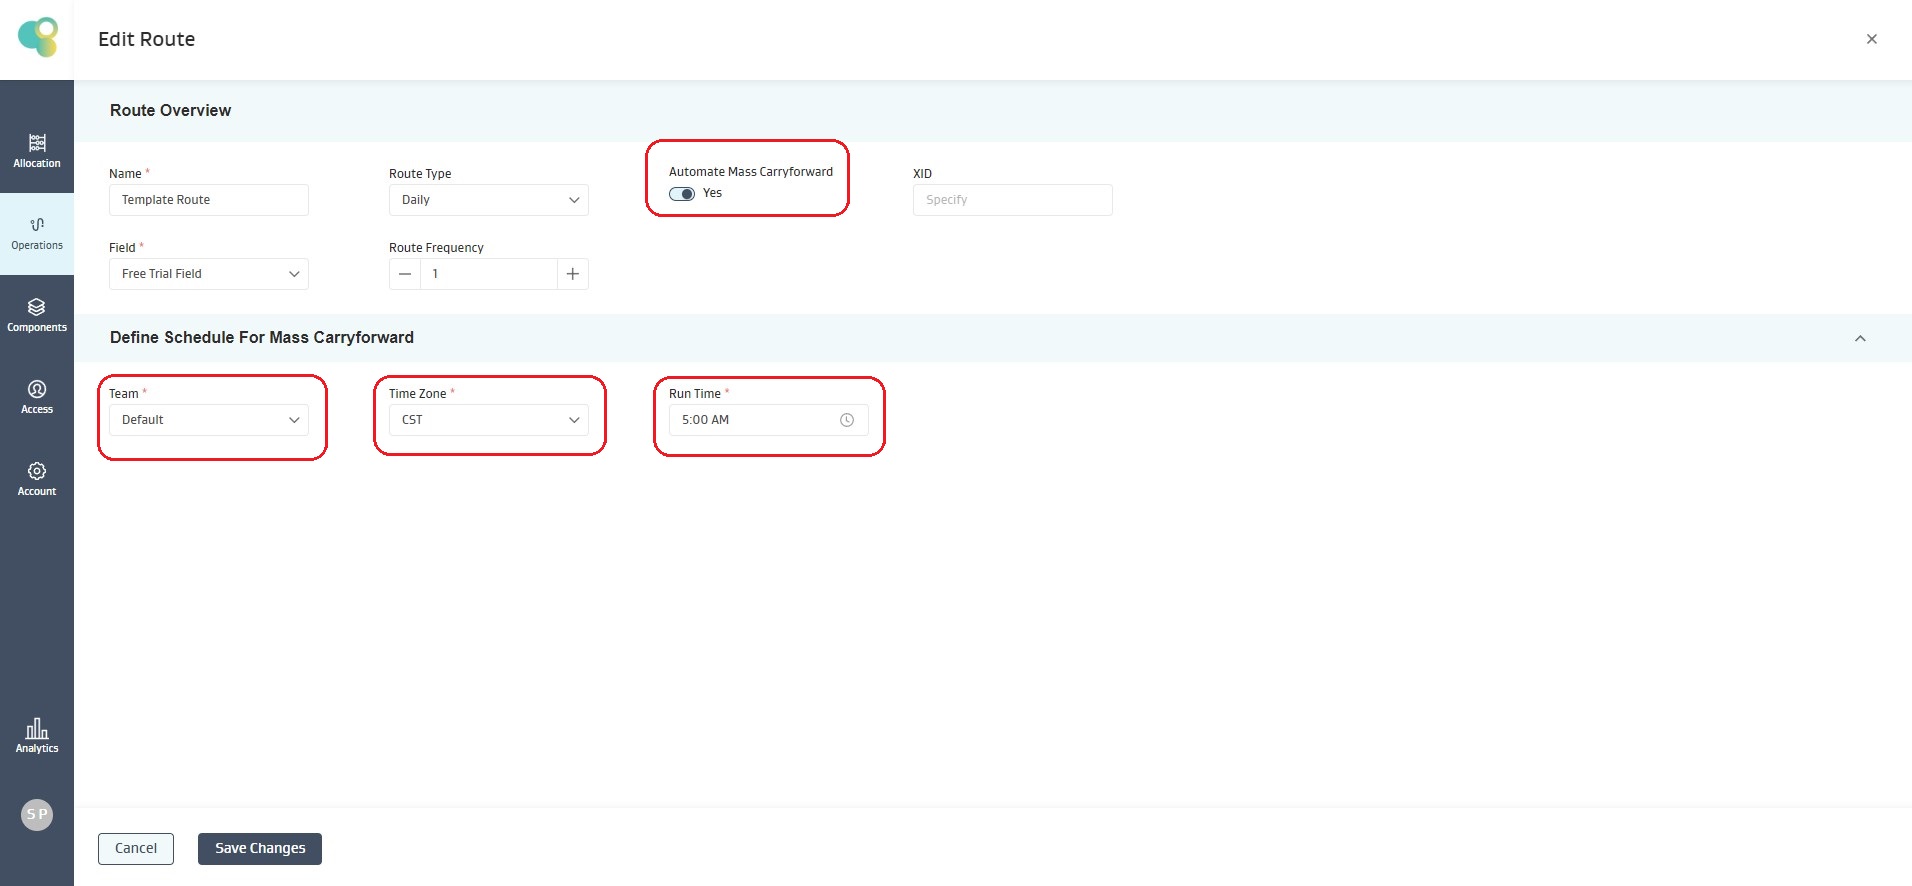Click the XID input field
1912x886 pixels.
[x=1012, y=200]
